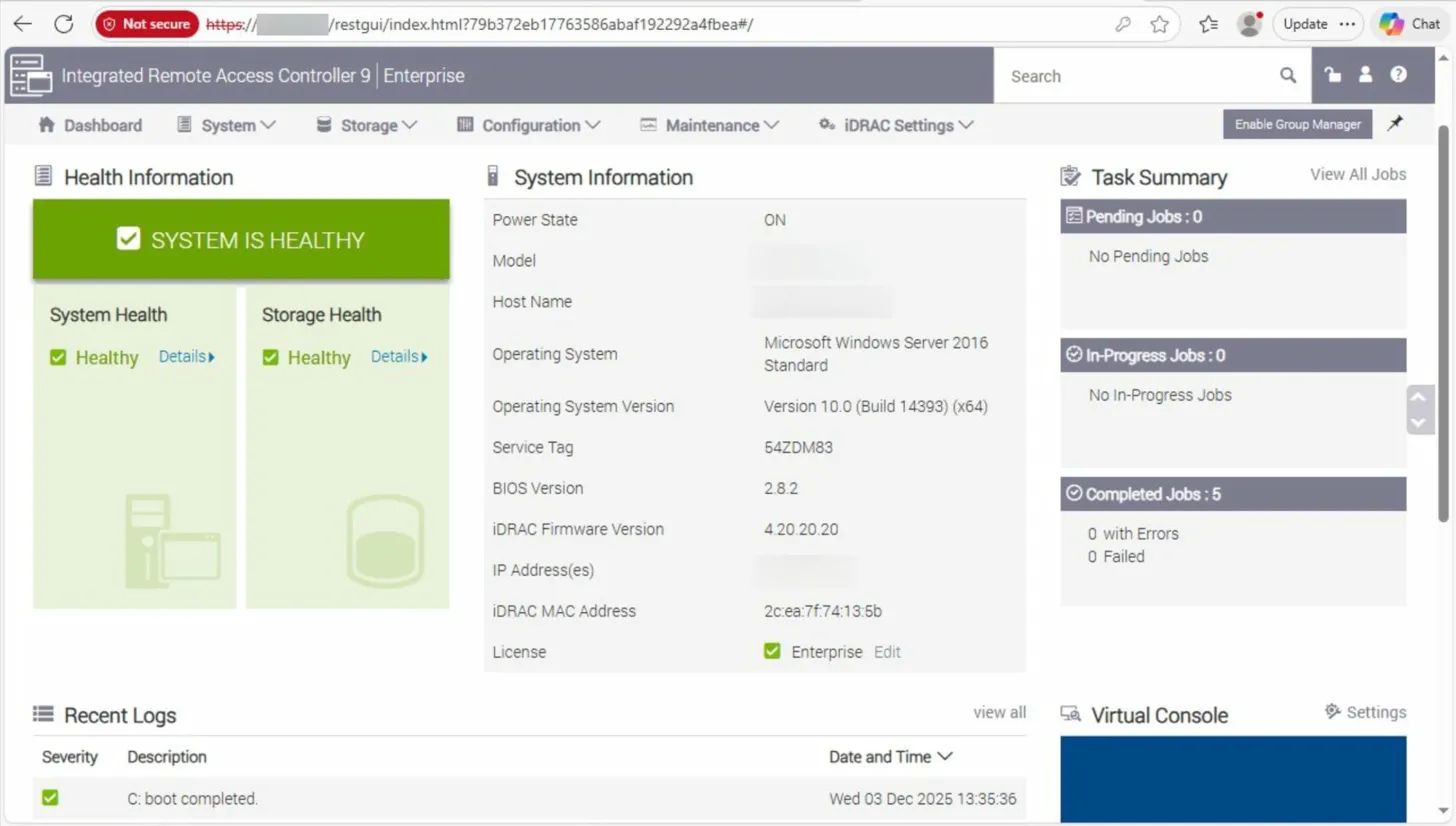Open the help question mark icon
Image resolution: width=1456 pixels, height=826 pixels.
point(1398,75)
